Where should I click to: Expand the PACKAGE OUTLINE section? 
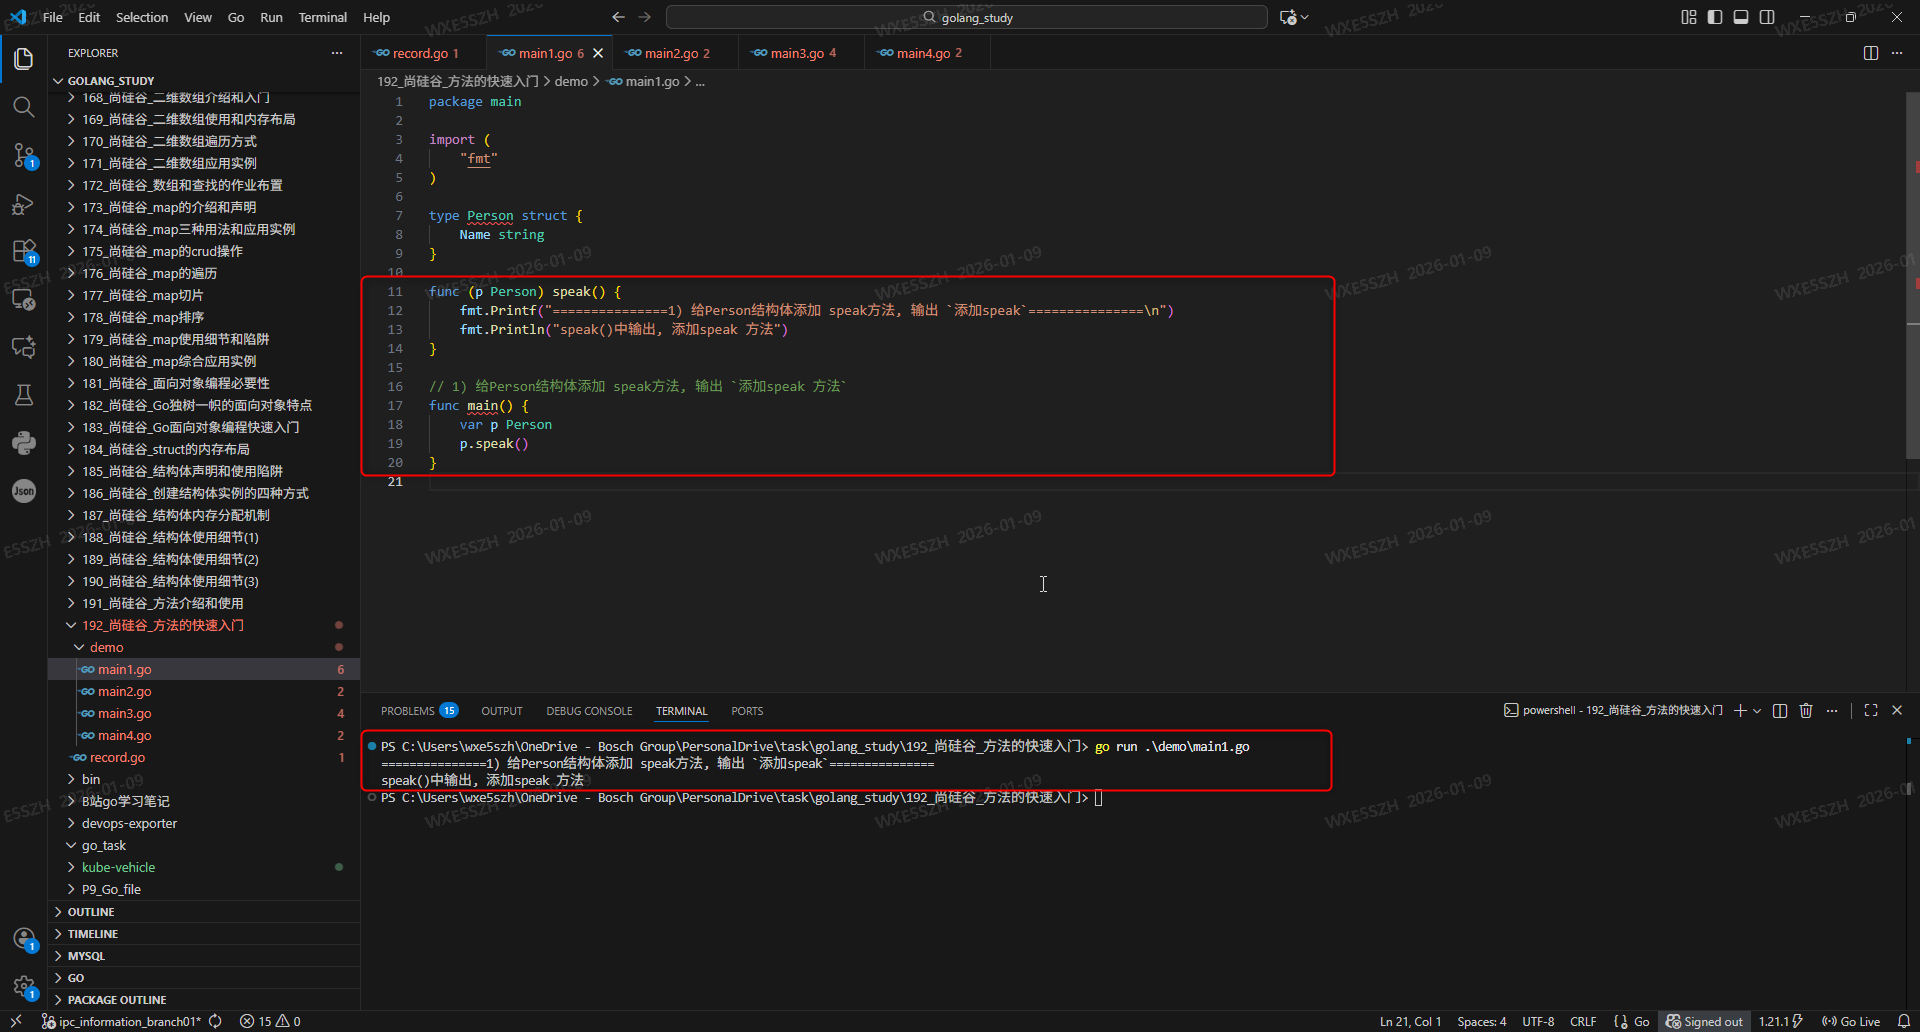click(x=117, y=1000)
